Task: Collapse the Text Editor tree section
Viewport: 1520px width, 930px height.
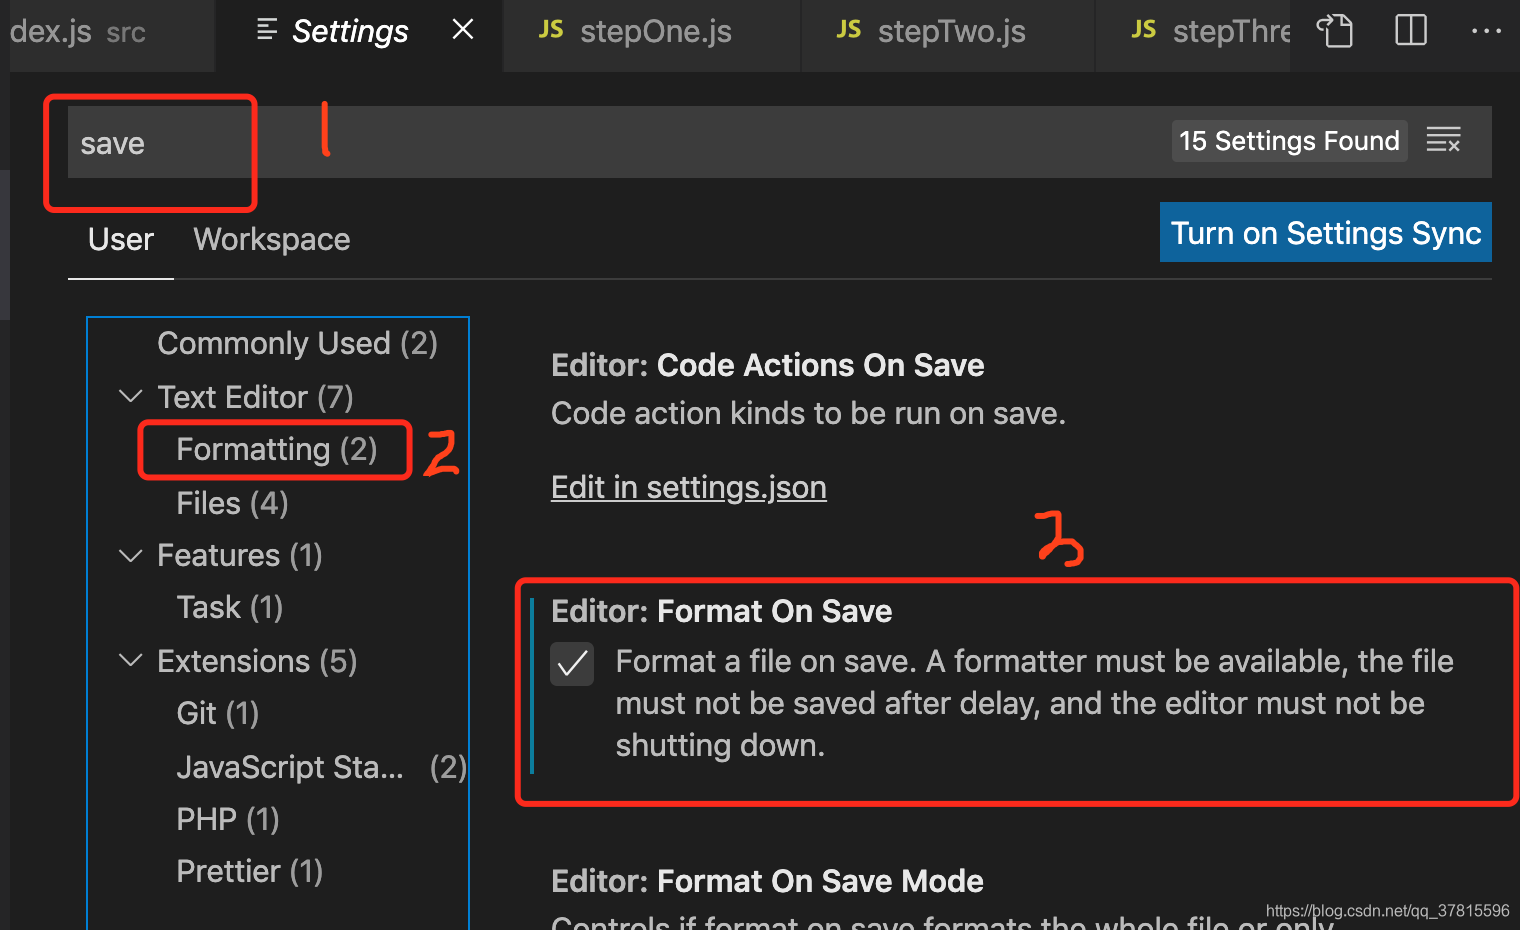Action: tap(130, 397)
